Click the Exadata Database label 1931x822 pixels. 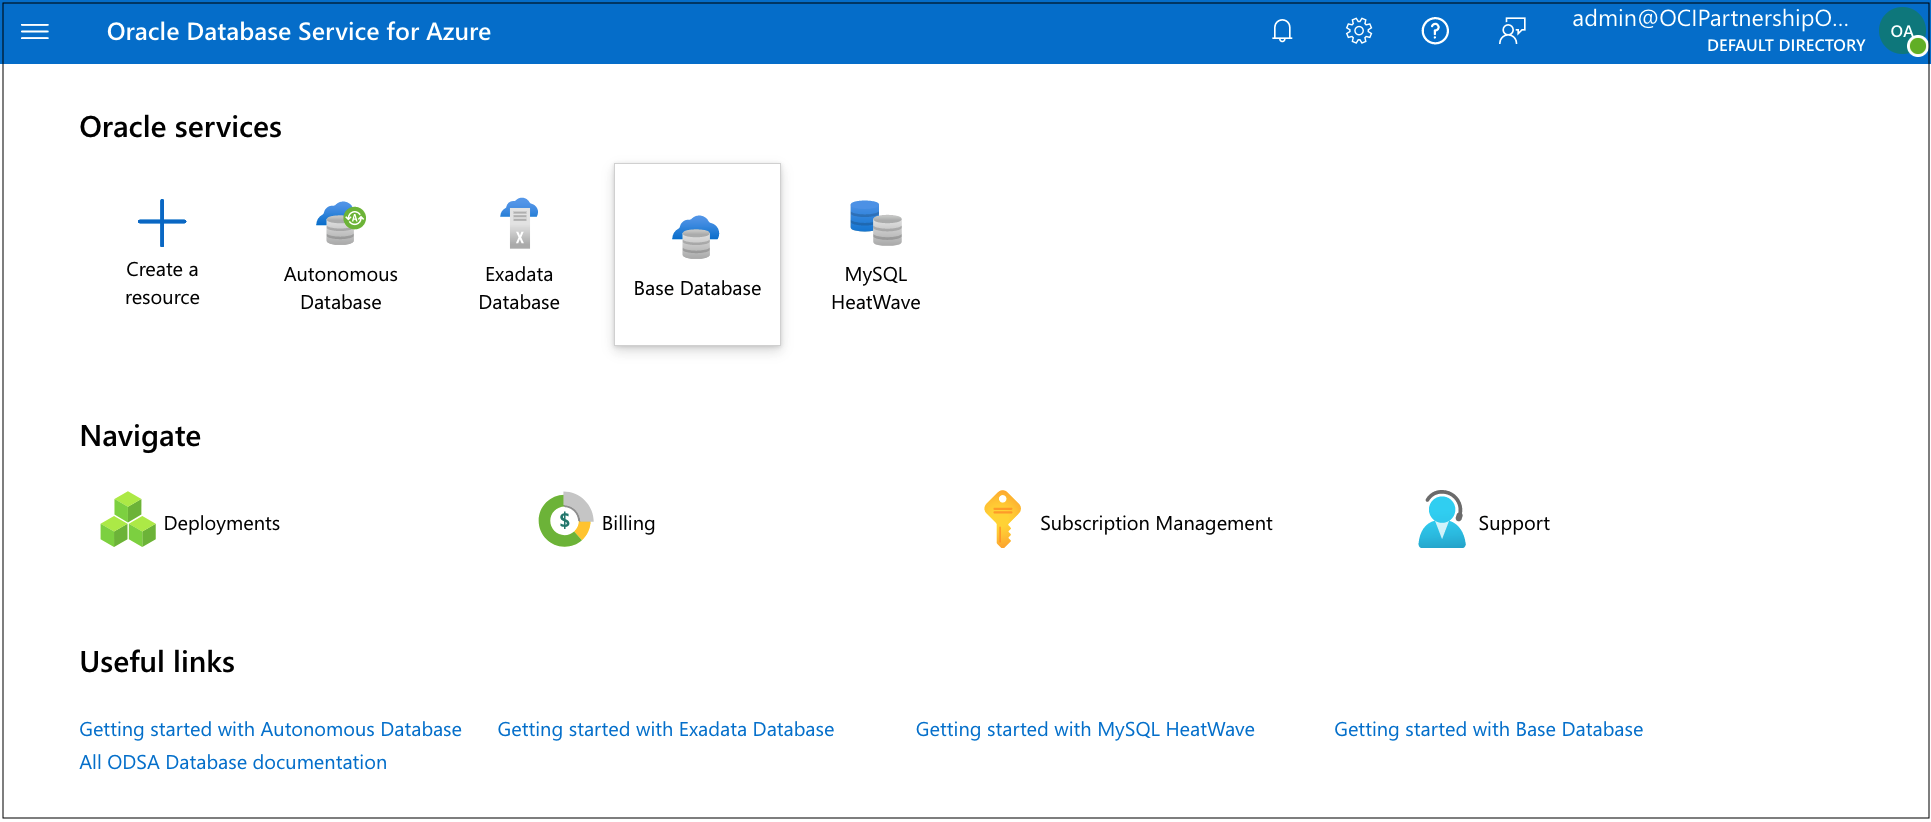pyautogui.click(x=519, y=288)
